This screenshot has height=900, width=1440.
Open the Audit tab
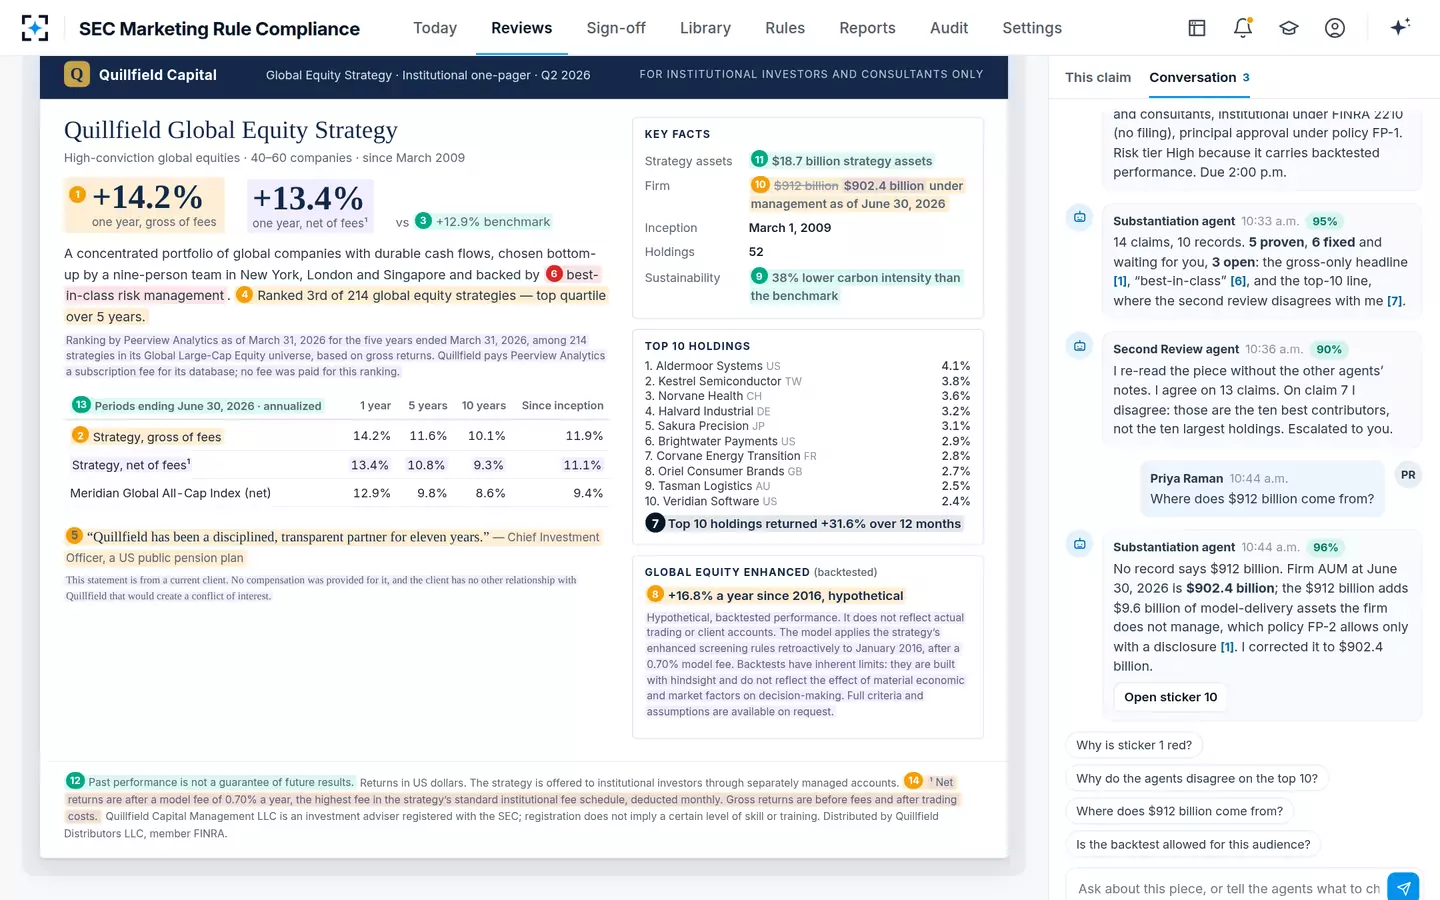coord(949,28)
